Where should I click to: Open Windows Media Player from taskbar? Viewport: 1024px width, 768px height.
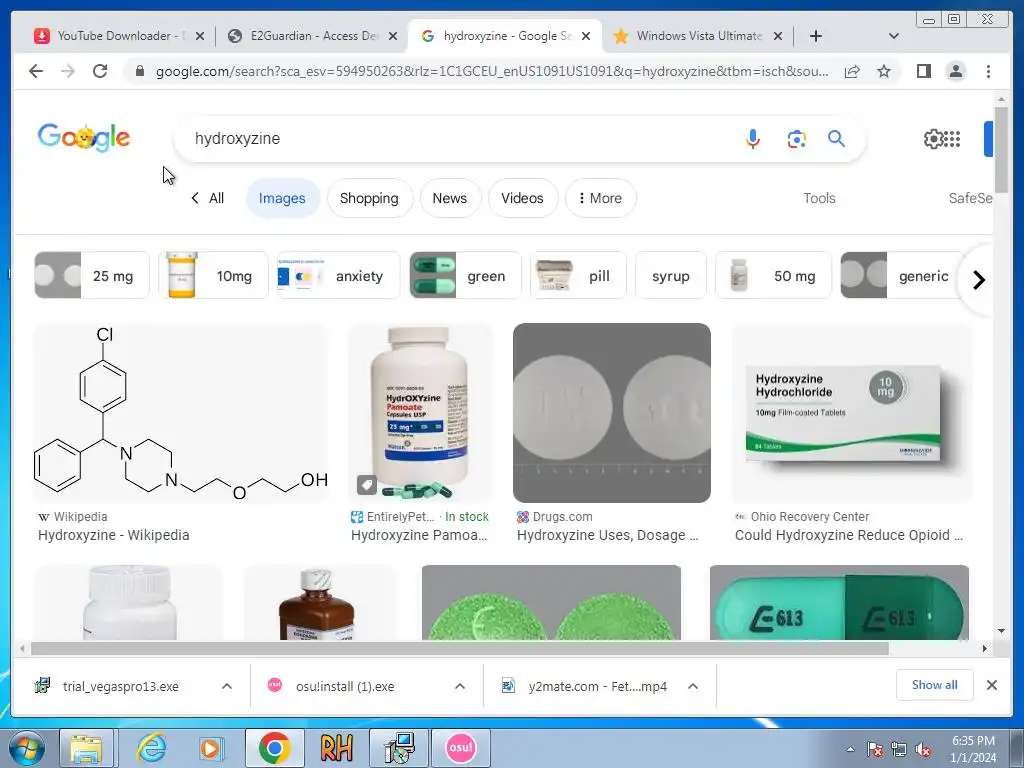[212, 748]
